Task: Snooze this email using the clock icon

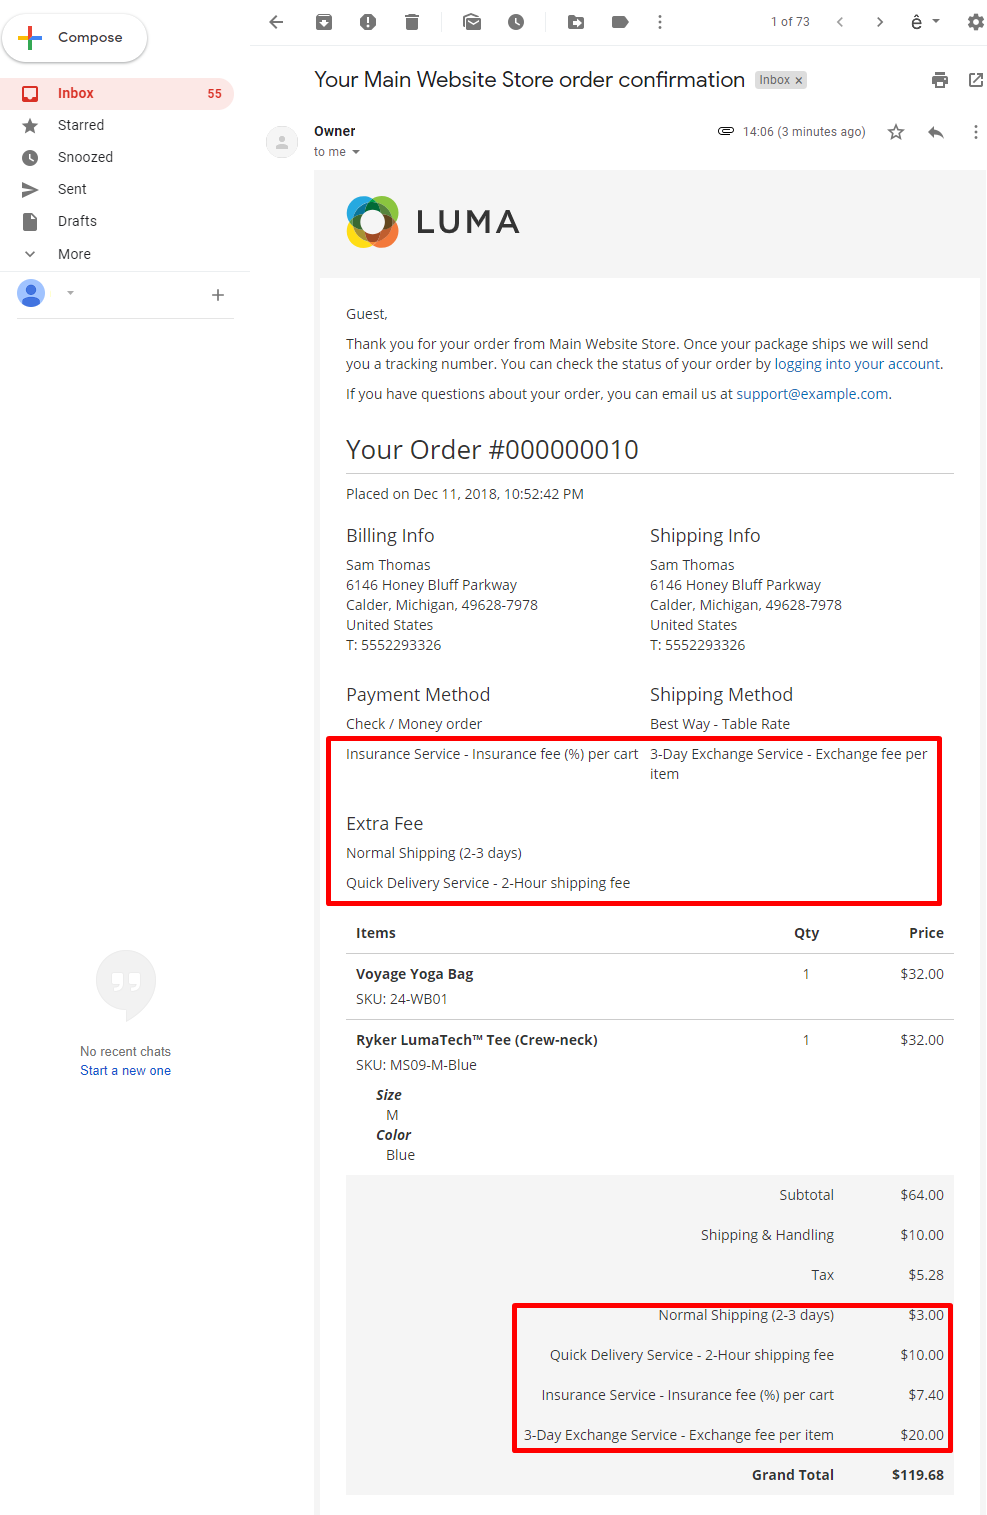Action: [x=516, y=22]
